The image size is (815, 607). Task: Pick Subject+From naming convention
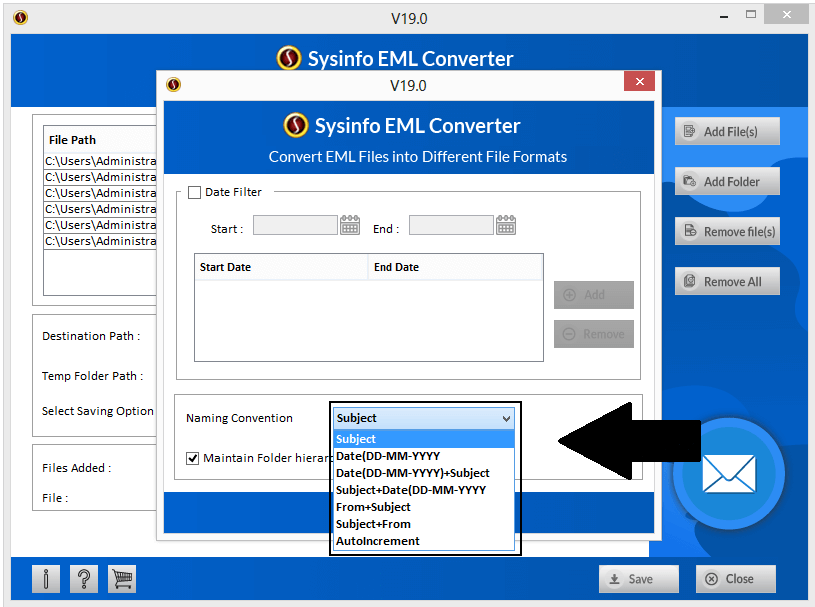click(424, 524)
